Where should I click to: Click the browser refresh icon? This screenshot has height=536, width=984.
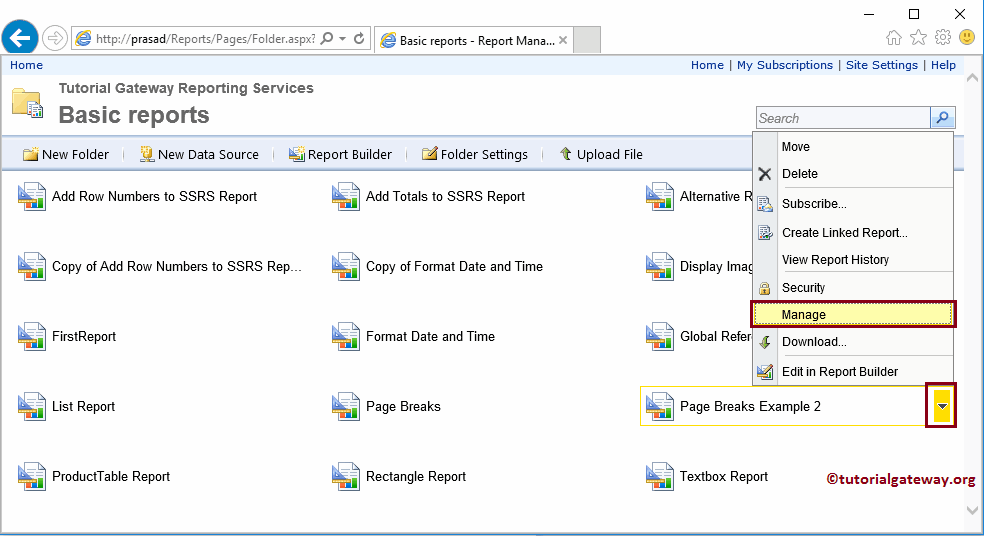coord(360,39)
